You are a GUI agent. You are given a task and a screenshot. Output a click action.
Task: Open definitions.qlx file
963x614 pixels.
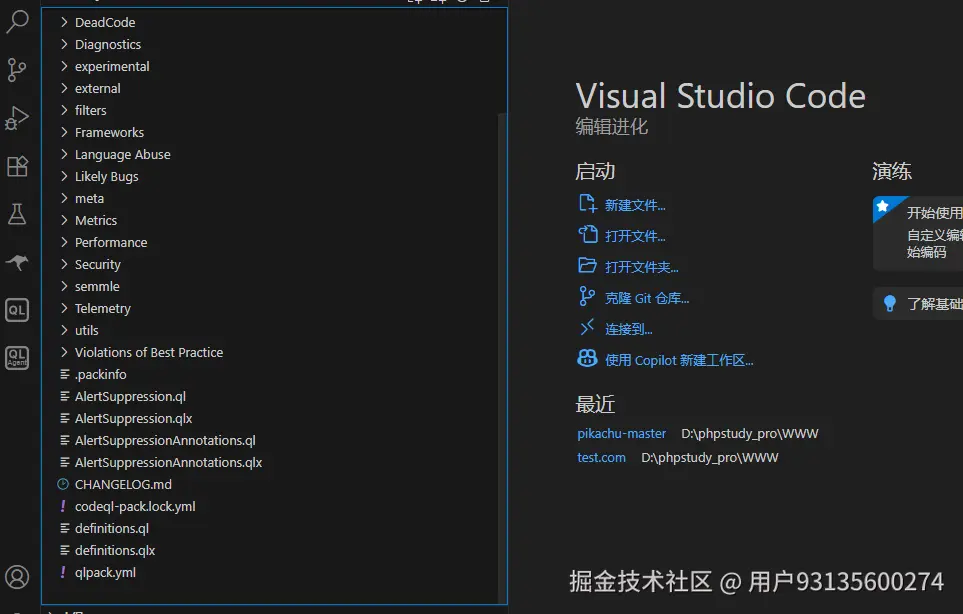pyautogui.click(x=115, y=551)
